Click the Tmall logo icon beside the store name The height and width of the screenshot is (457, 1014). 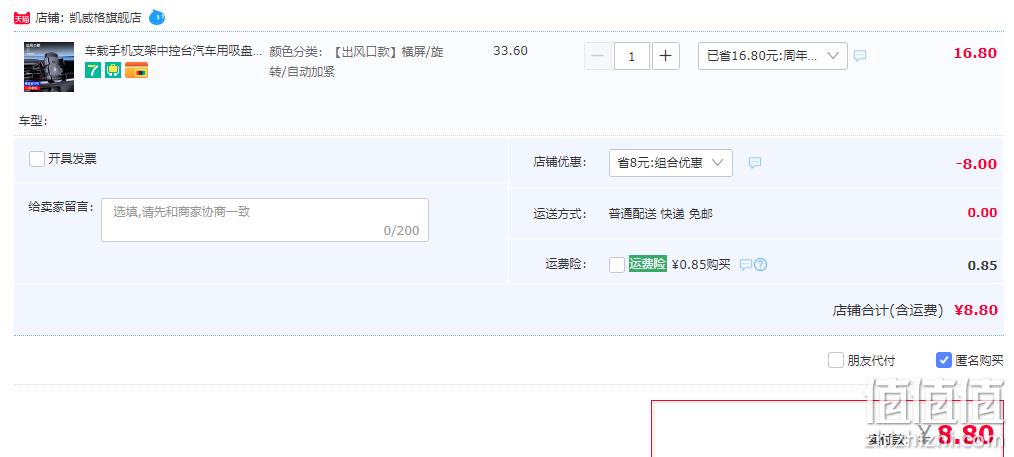point(22,18)
